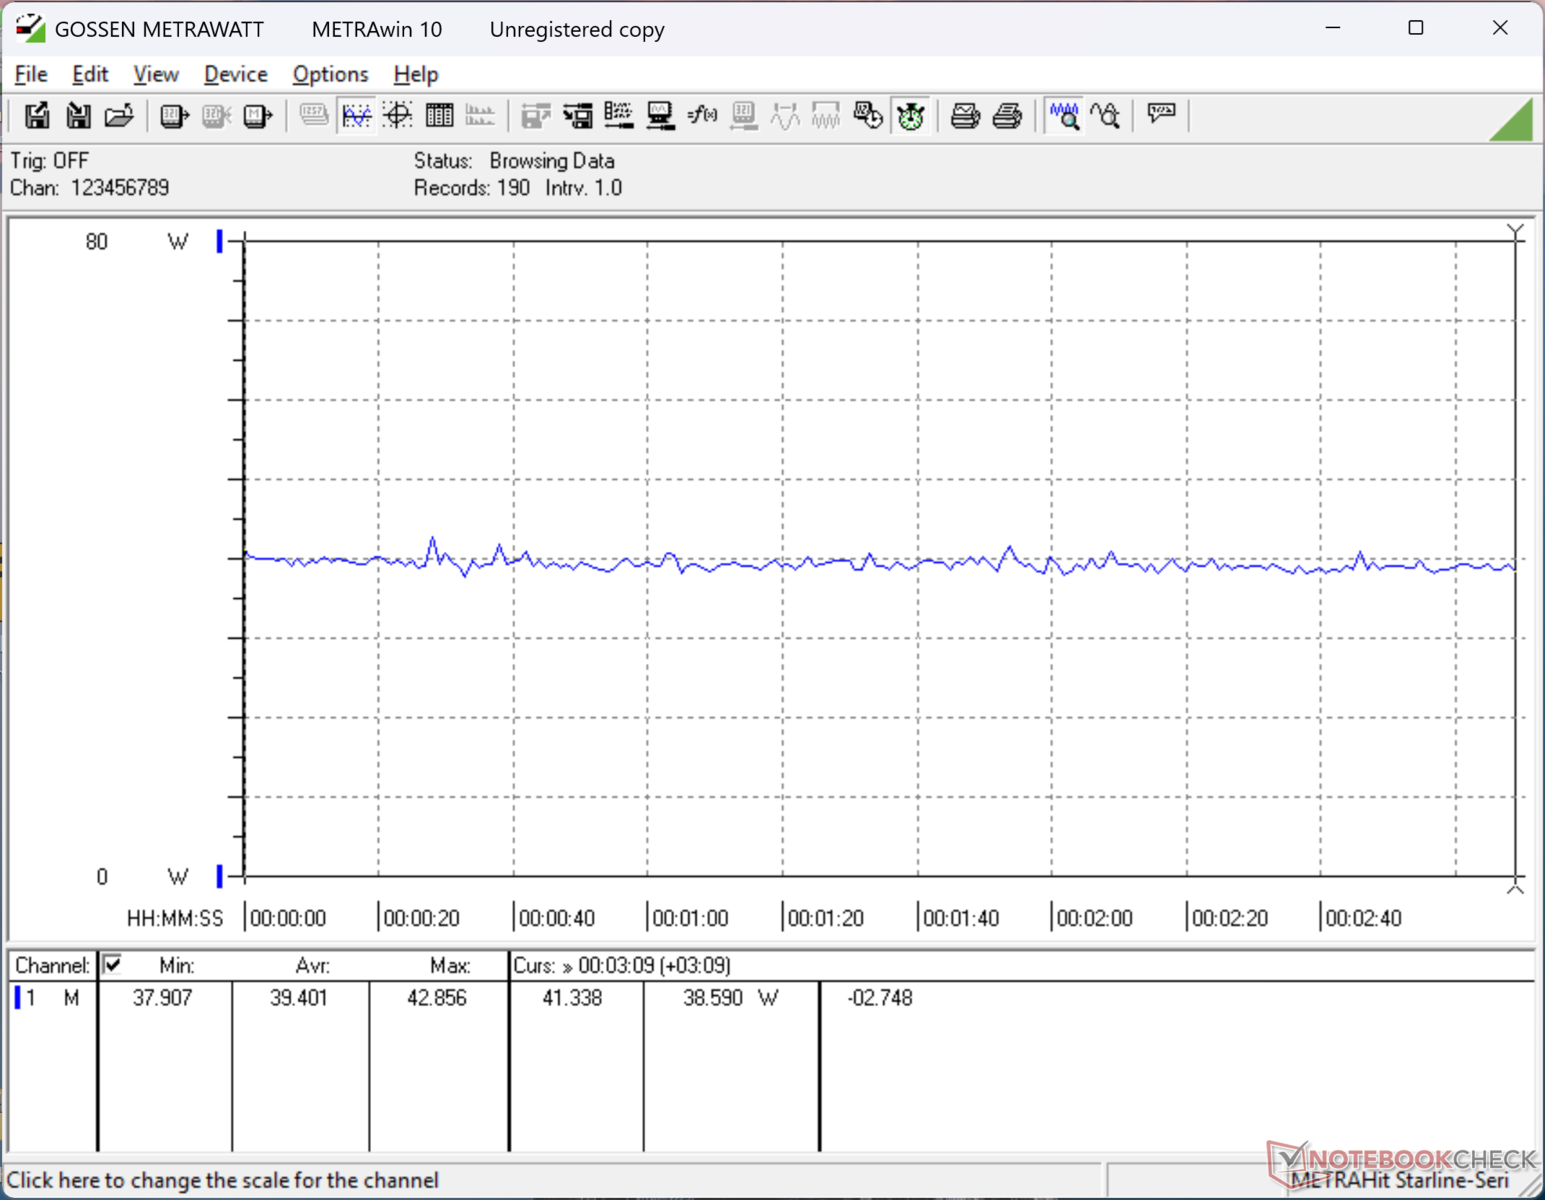Toggle the Channel checkbox in the table header
The height and width of the screenshot is (1200, 1545).
[113, 965]
